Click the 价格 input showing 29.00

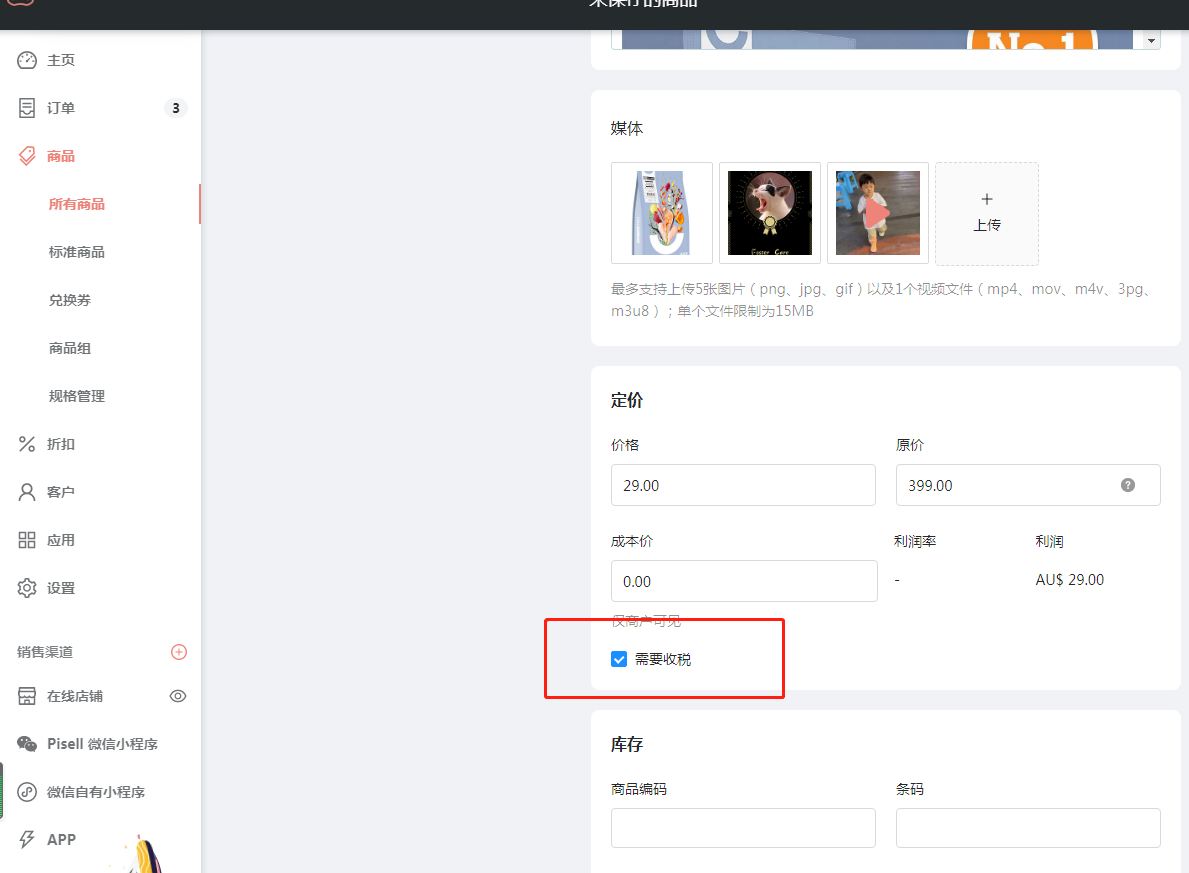pyautogui.click(x=743, y=485)
